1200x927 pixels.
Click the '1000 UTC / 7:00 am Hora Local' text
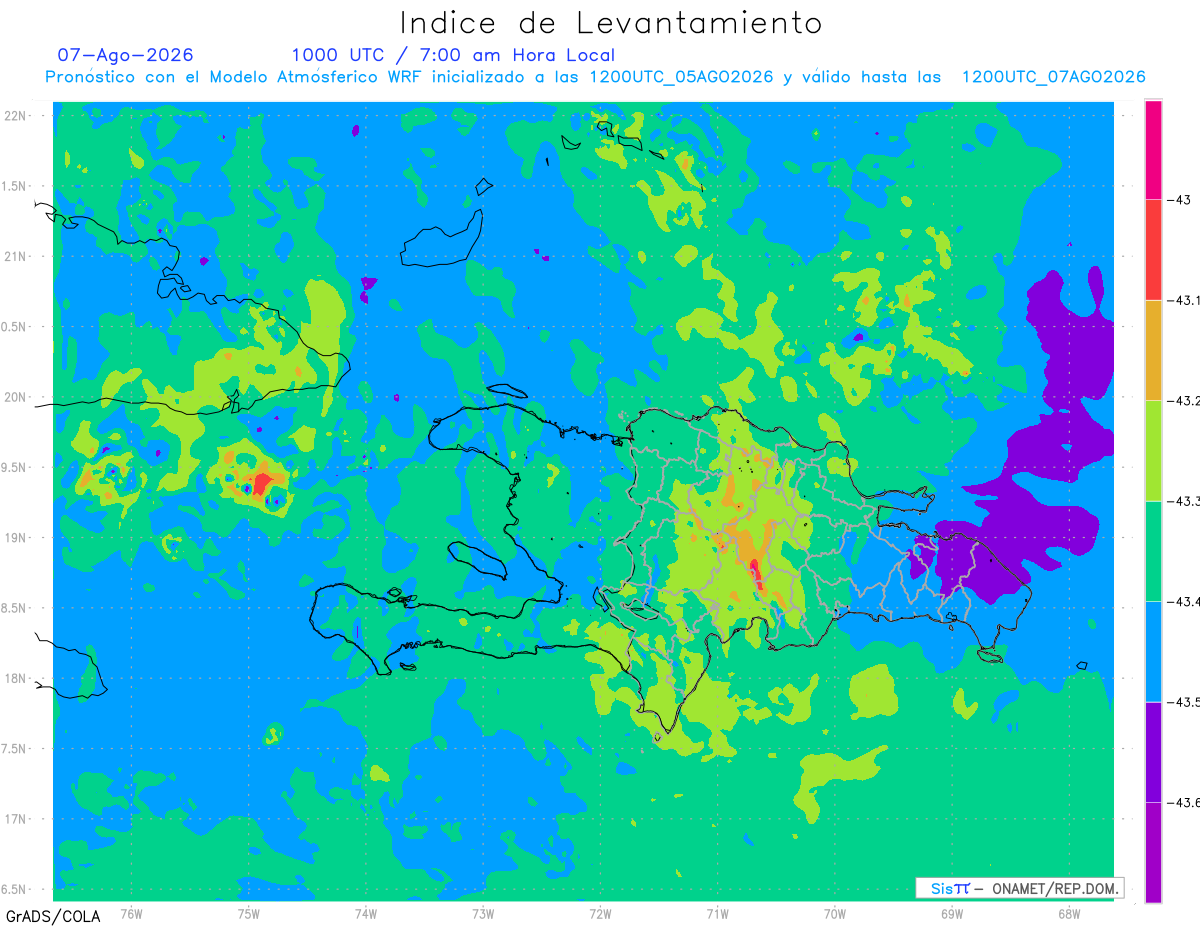(453, 55)
